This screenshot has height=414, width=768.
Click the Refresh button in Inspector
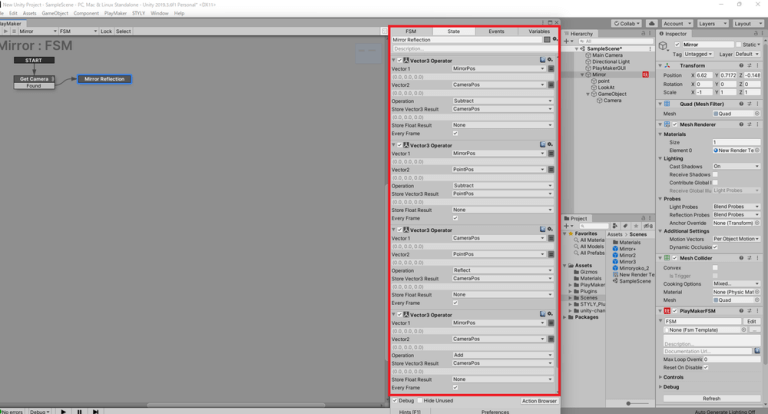pyautogui.click(x=711, y=398)
